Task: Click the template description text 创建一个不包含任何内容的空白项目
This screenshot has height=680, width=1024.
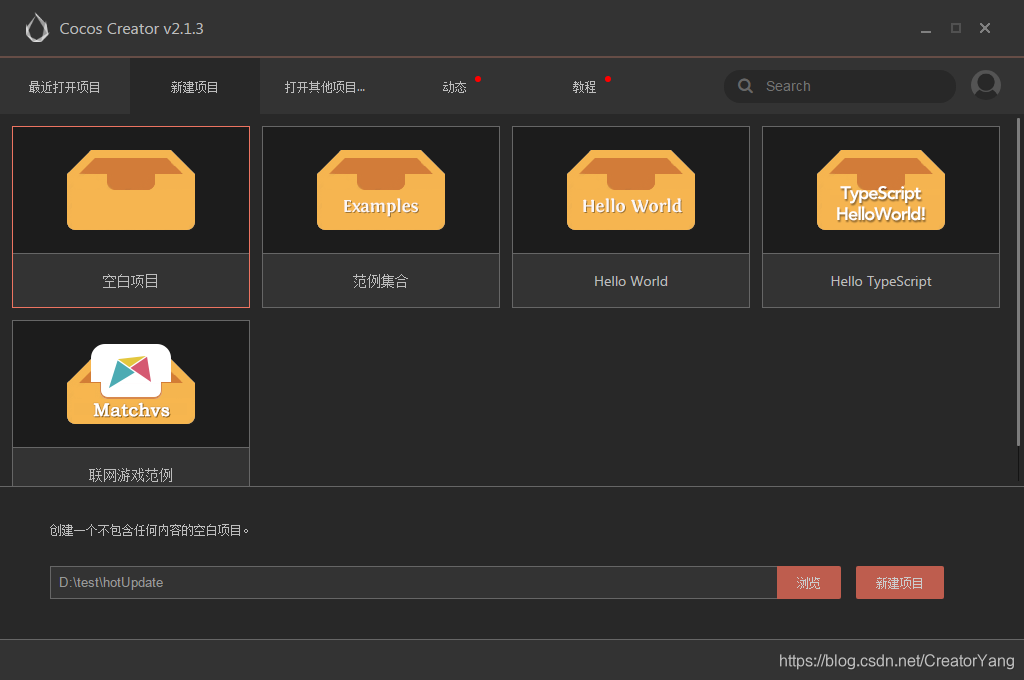Action: pyautogui.click(x=149, y=530)
